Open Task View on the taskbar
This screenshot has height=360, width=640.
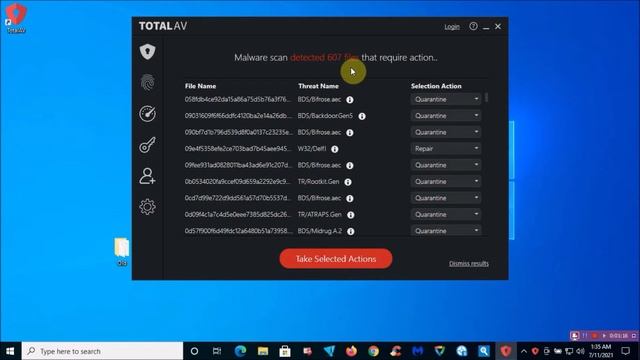217,351
